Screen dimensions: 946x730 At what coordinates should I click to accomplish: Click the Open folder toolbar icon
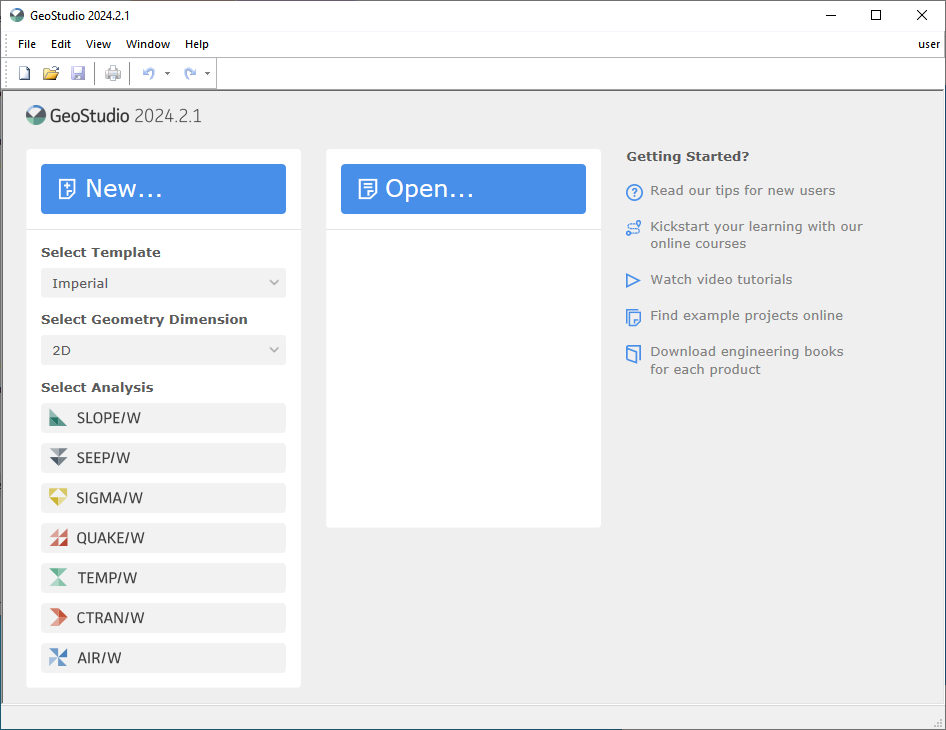pyautogui.click(x=51, y=74)
